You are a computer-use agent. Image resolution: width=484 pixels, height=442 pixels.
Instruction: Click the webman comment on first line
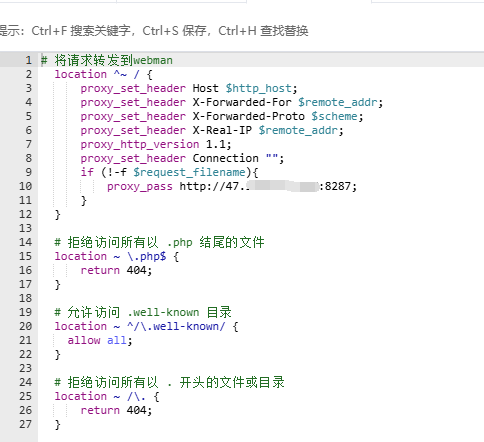pos(153,60)
